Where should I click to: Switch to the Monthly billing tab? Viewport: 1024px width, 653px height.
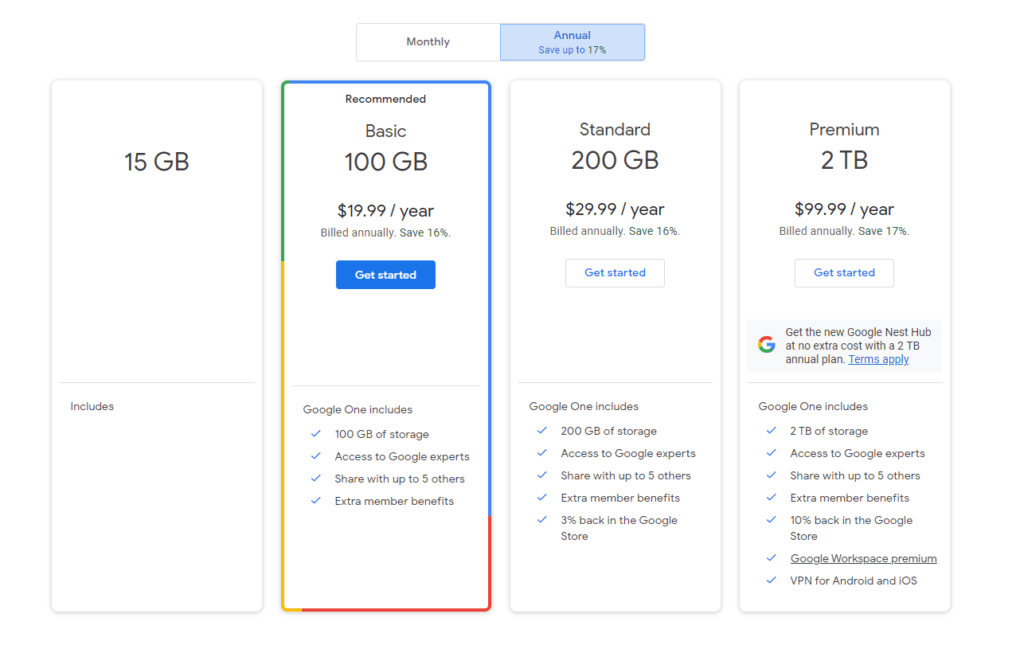[428, 41]
